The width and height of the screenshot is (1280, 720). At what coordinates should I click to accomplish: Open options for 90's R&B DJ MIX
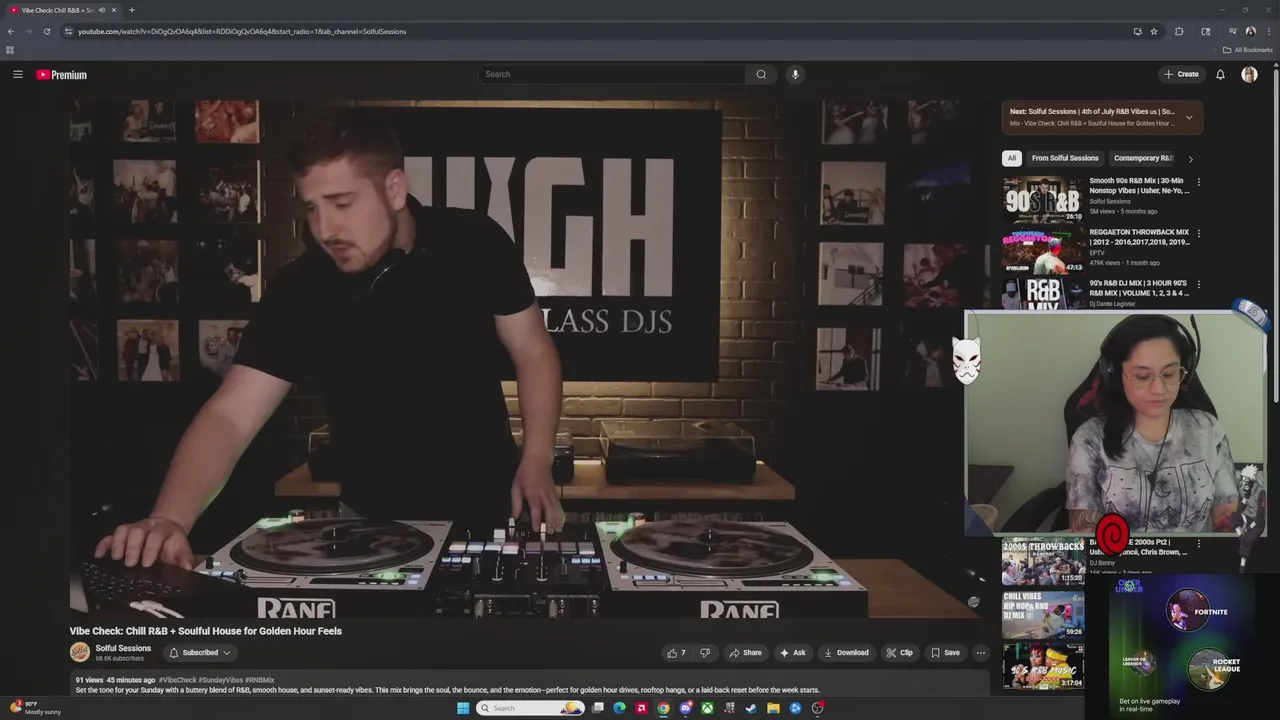pos(1198,284)
